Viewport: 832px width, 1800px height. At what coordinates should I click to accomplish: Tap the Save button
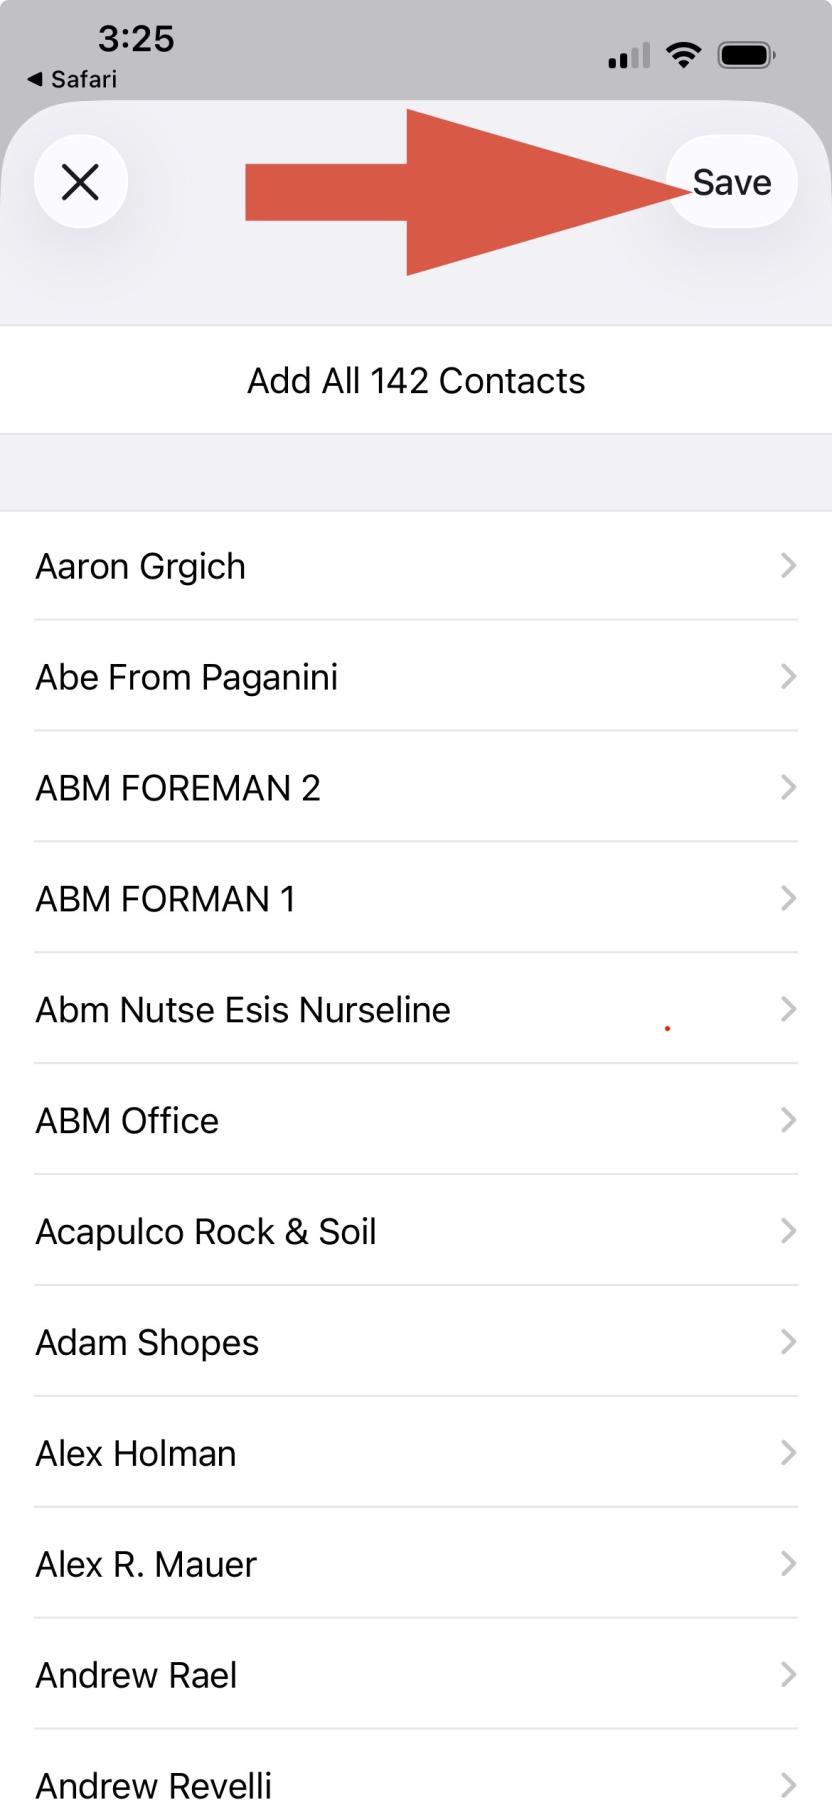pos(732,182)
